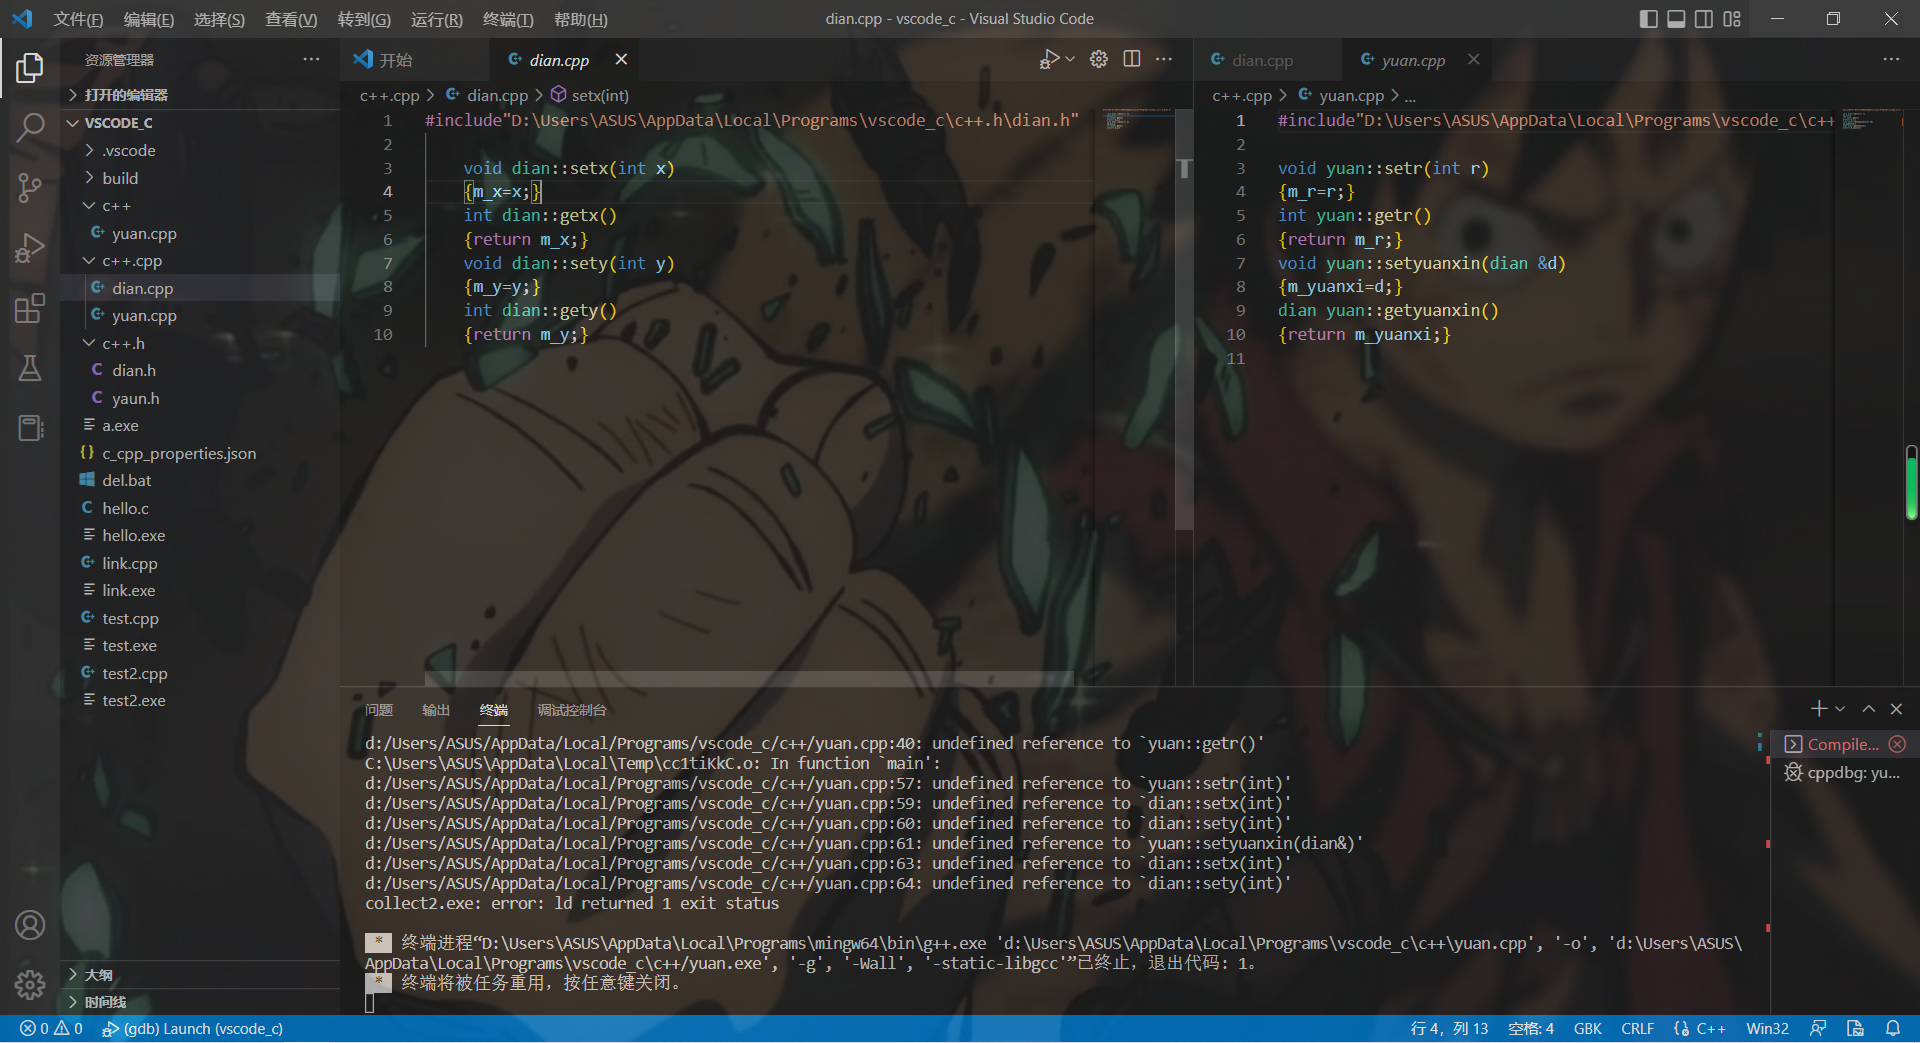
Task: Collapse the c++.h folder
Action: [x=200, y=343]
